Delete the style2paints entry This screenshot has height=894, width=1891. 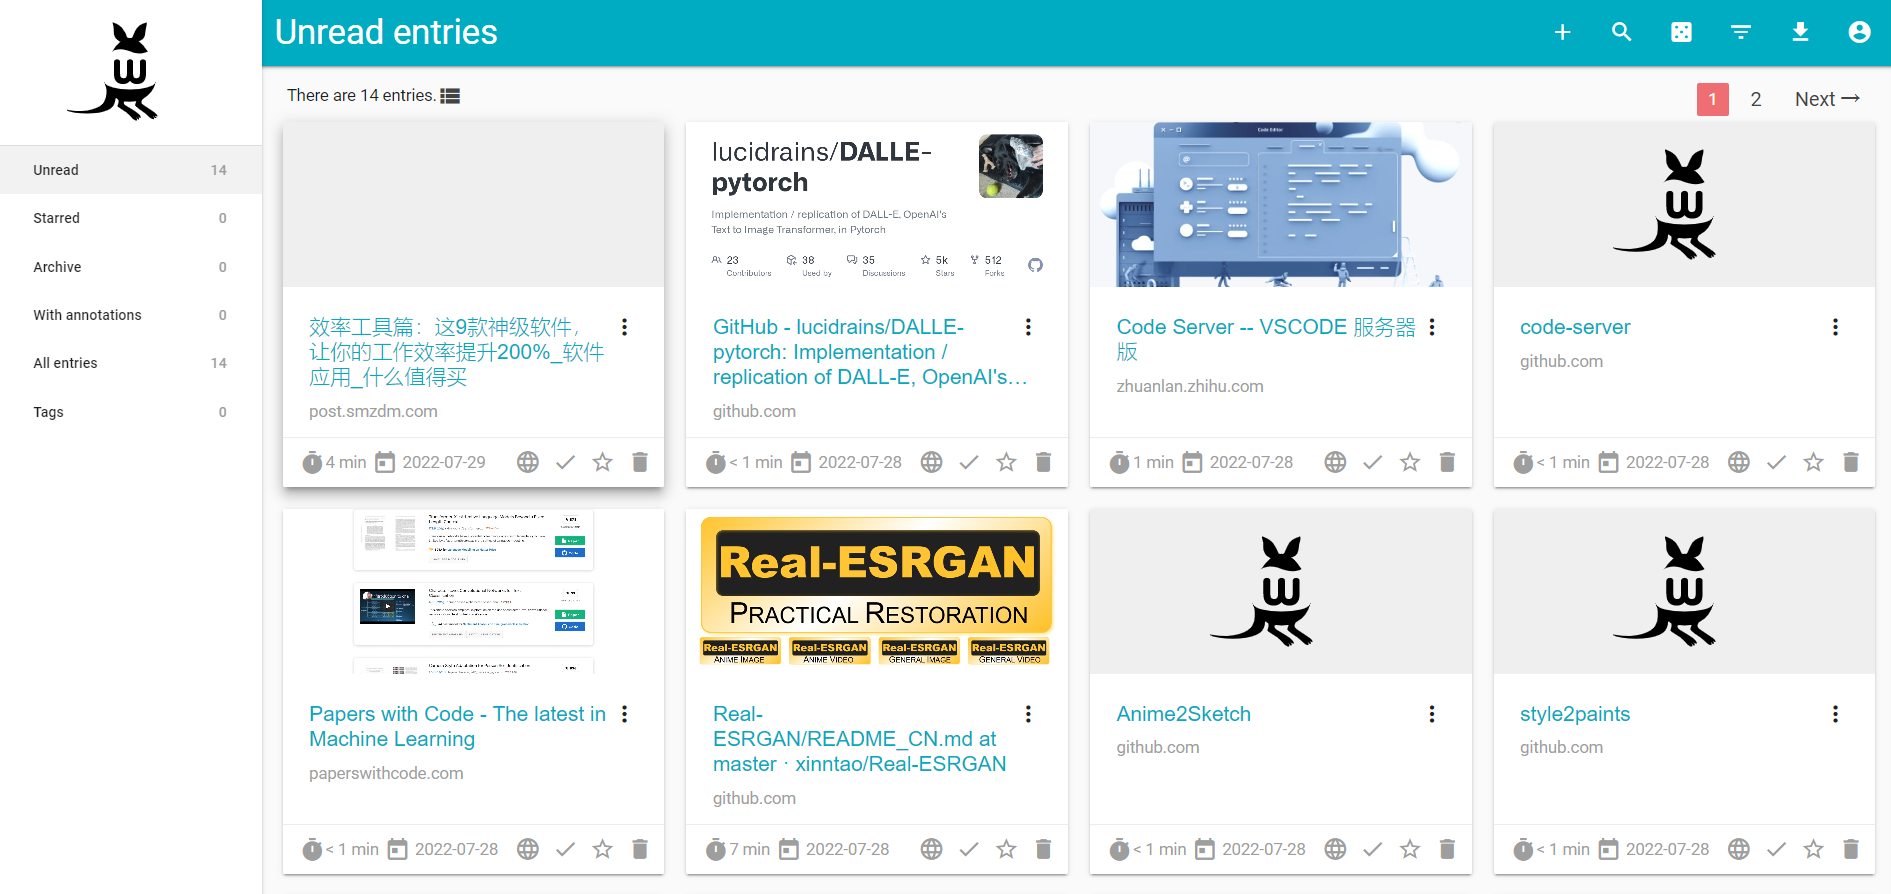1851,849
